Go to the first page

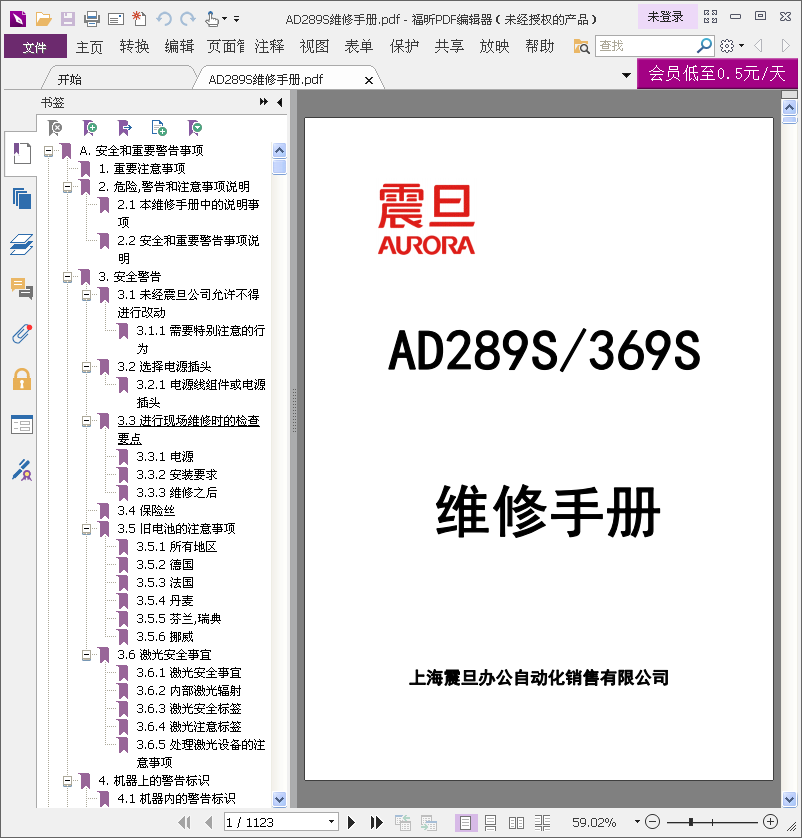pyautogui.click(x=185, y=822)
